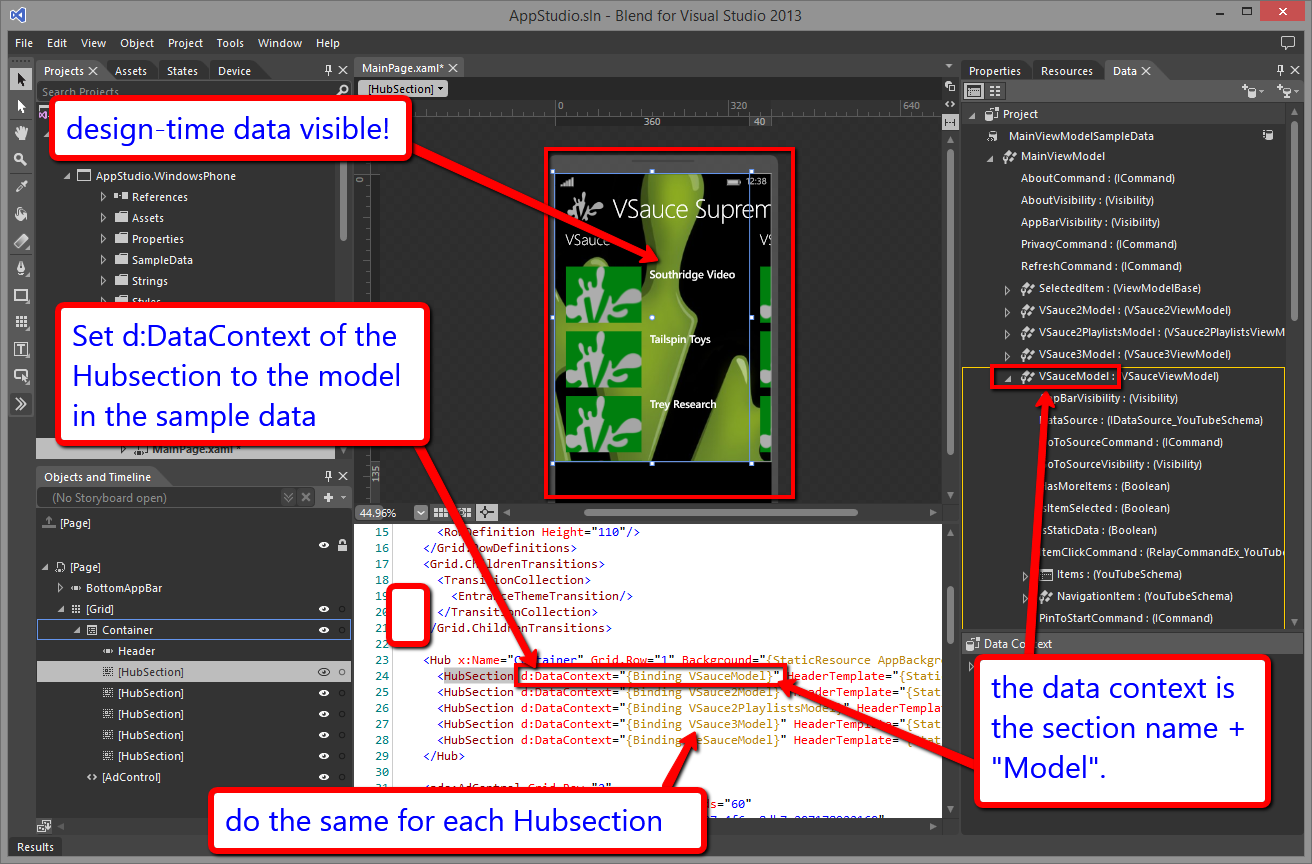
Task: Click the Search Projects input field
Action: pyautogui.click(x=185, y=91)
